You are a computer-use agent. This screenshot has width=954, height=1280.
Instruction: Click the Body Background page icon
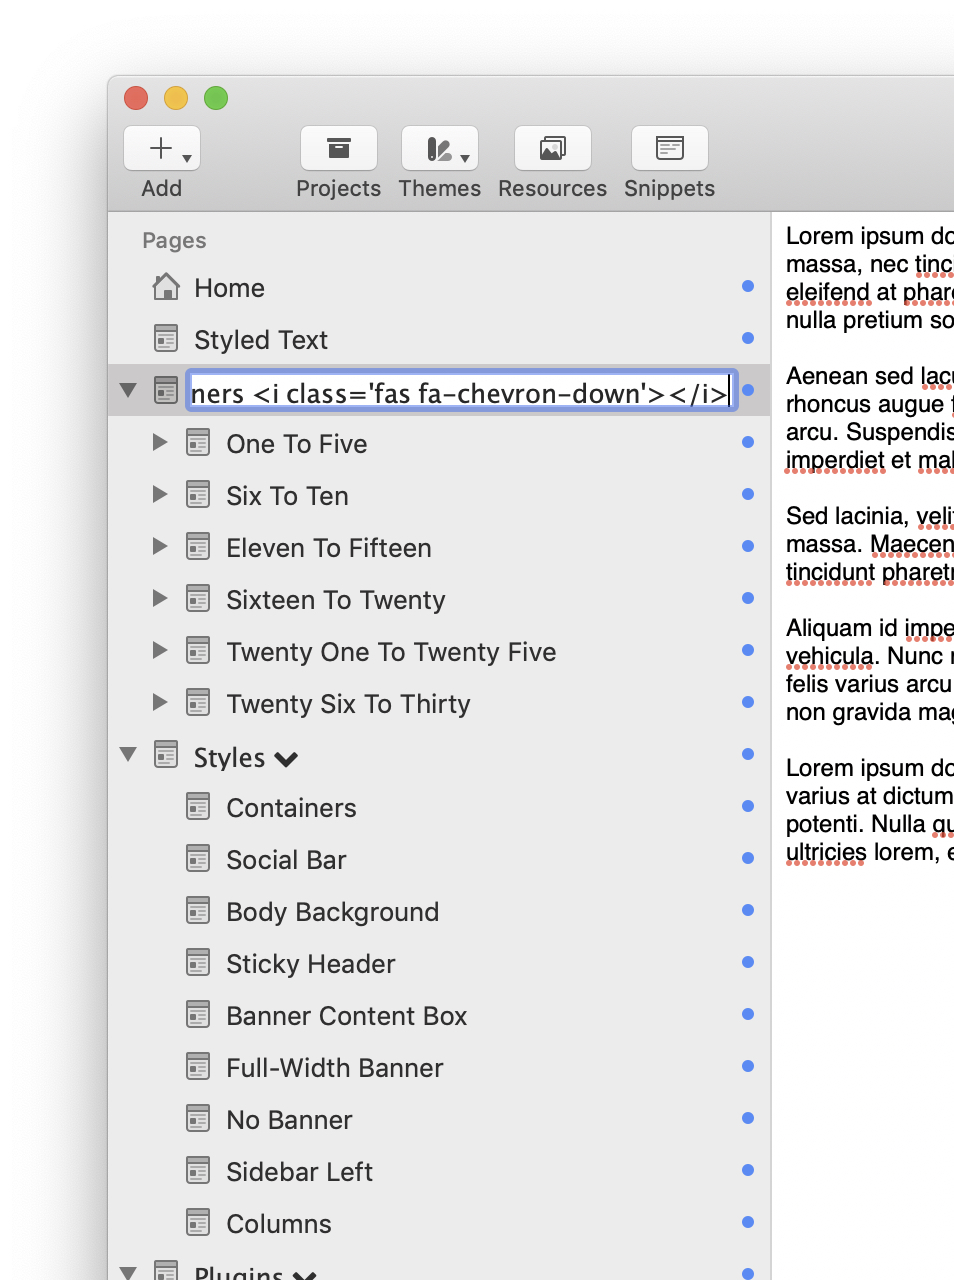198,911
